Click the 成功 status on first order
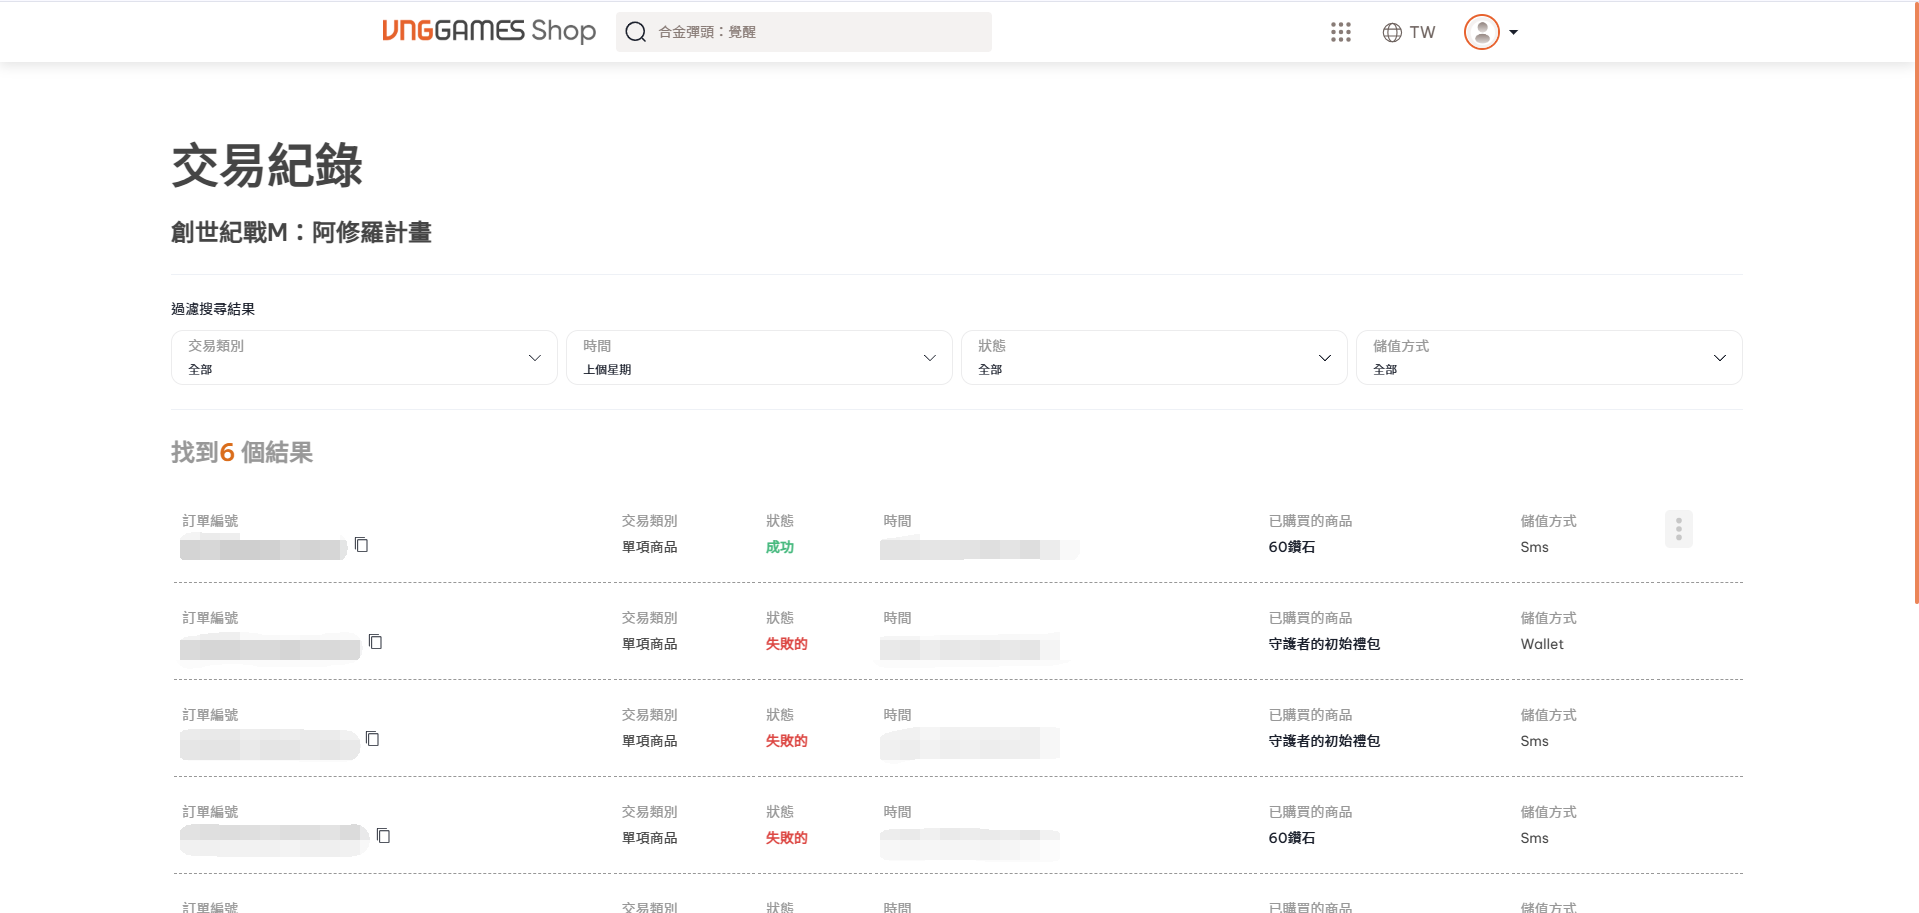This screenshot has height=913, width=1919. 780,547
